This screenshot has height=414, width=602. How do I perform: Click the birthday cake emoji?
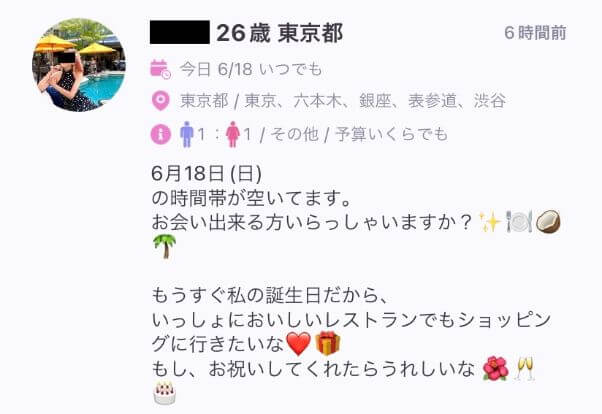(x=164, y=393)
